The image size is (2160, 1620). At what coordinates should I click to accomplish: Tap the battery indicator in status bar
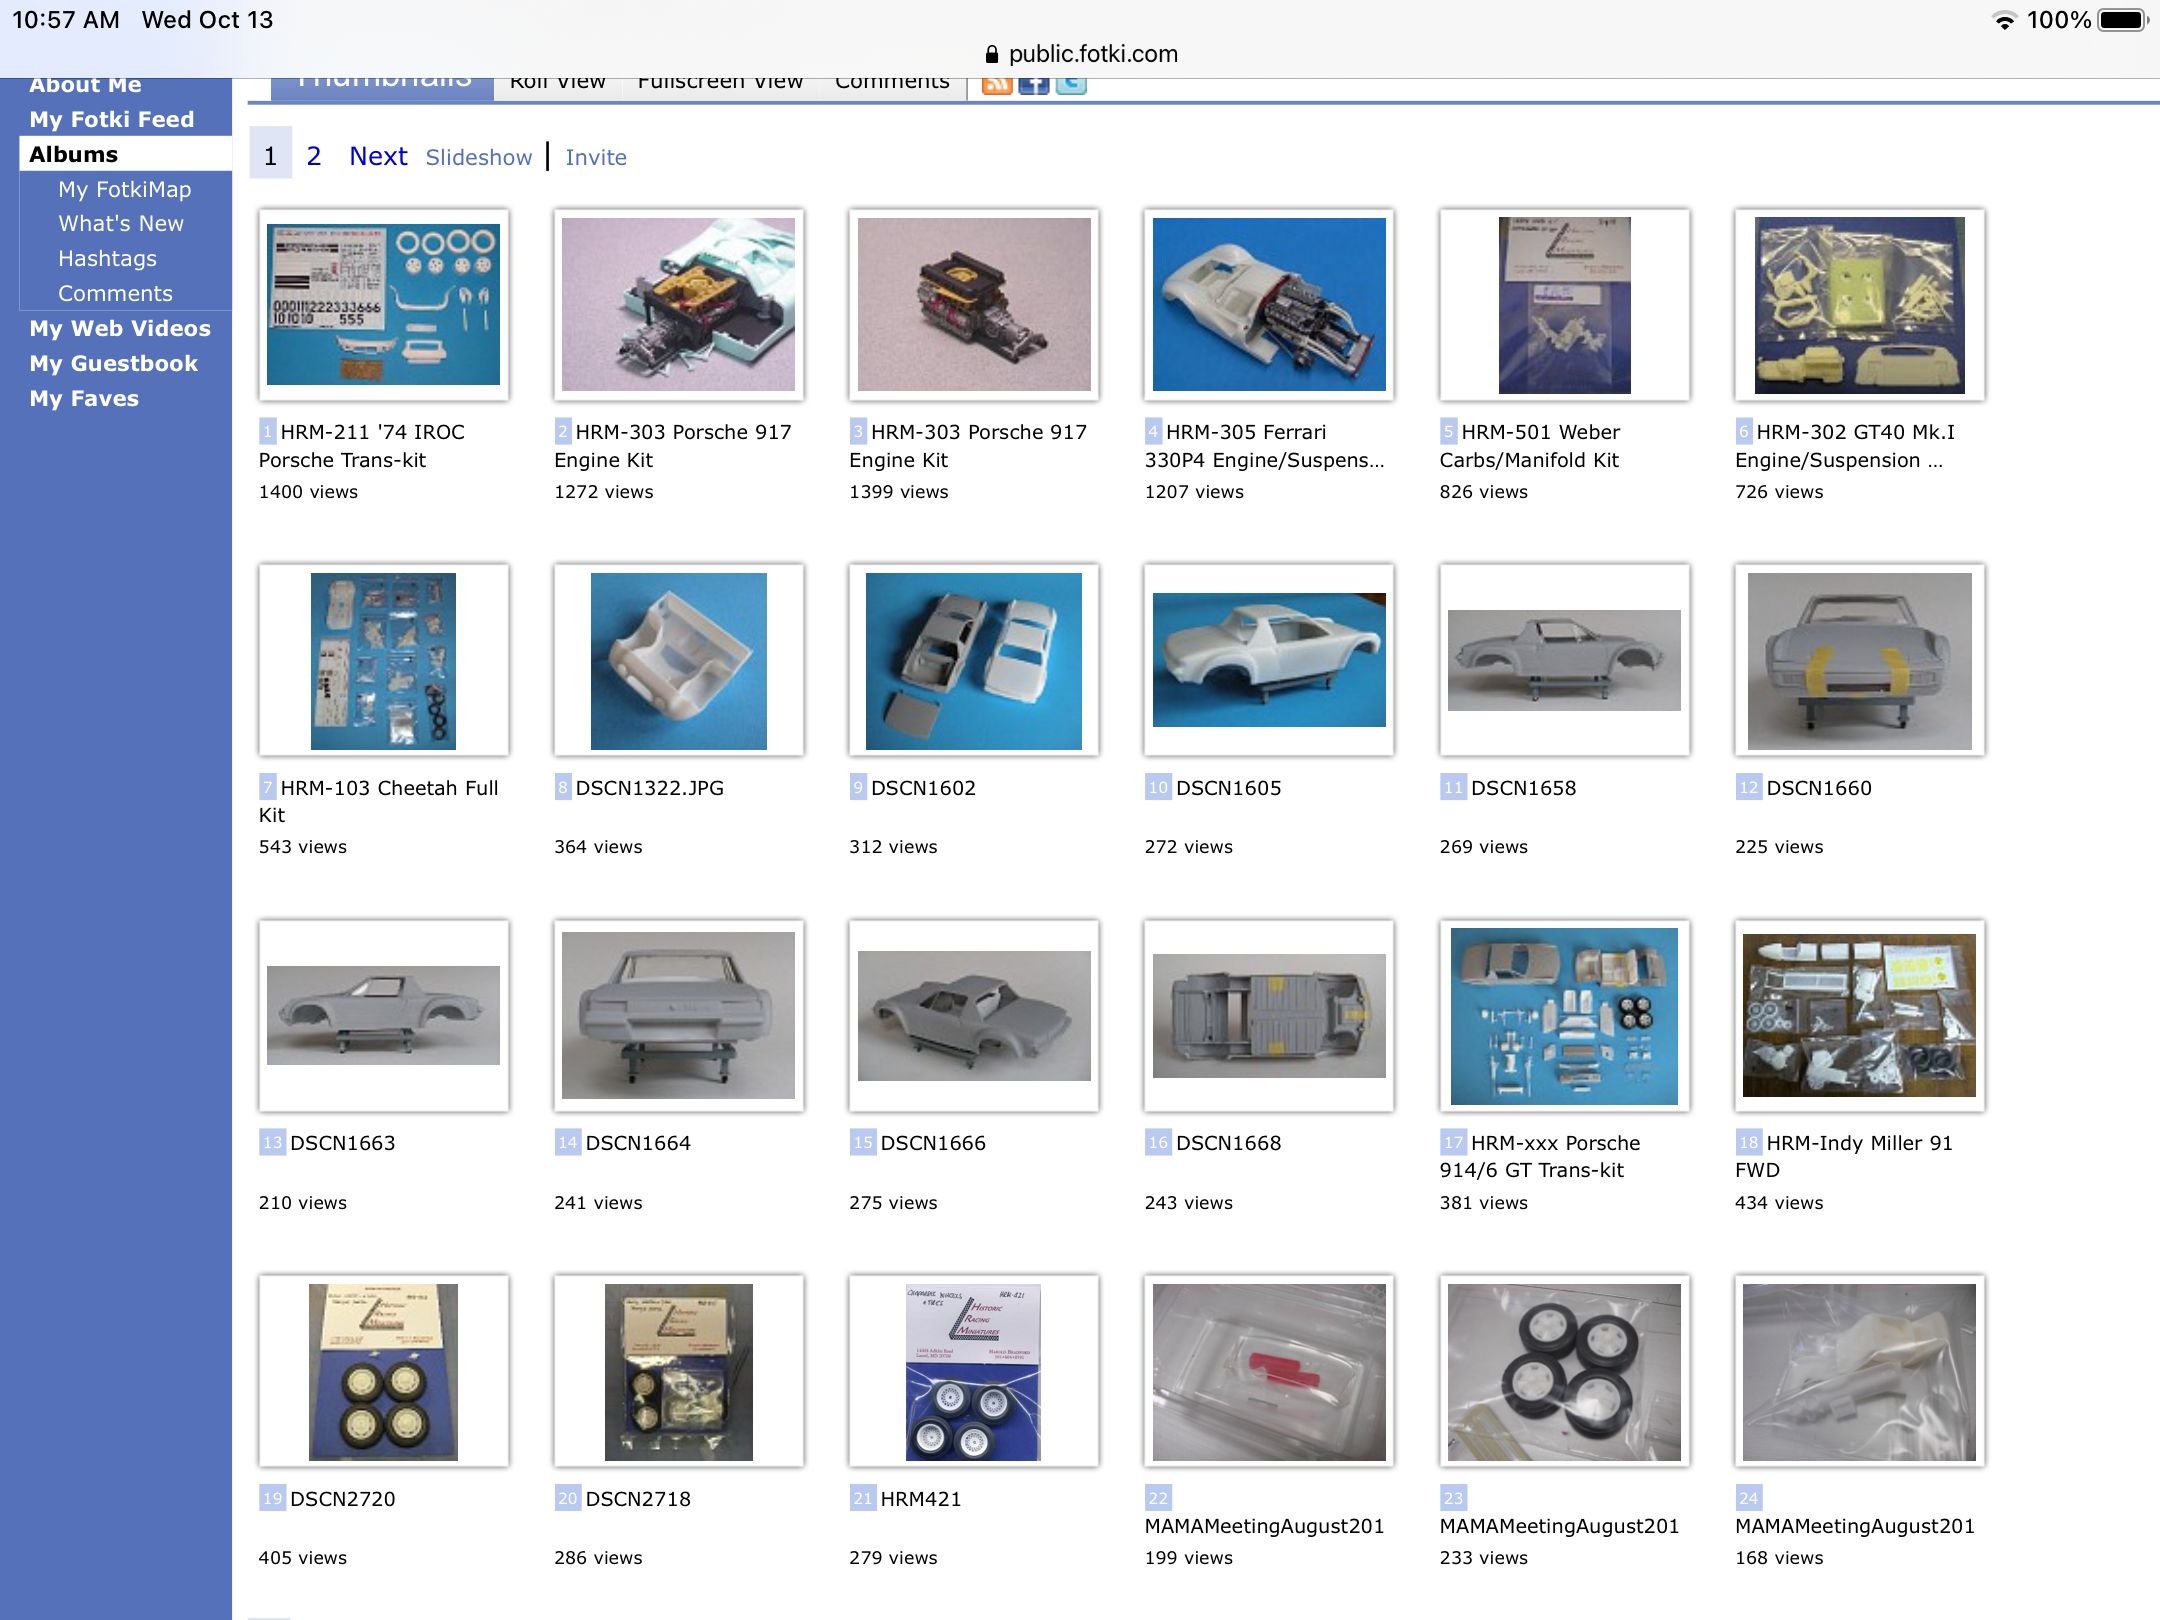2123,20
